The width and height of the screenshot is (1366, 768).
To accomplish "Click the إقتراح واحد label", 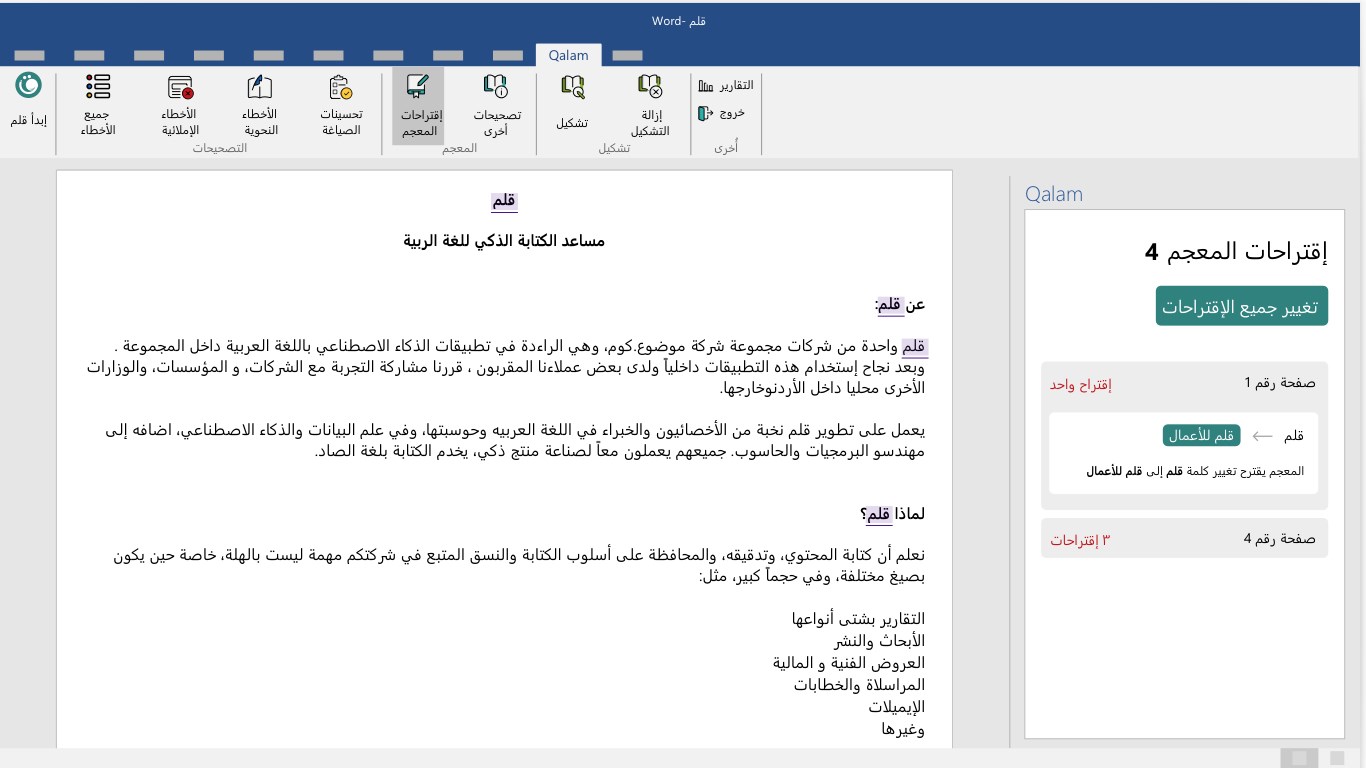I will tap(1080, 384).
